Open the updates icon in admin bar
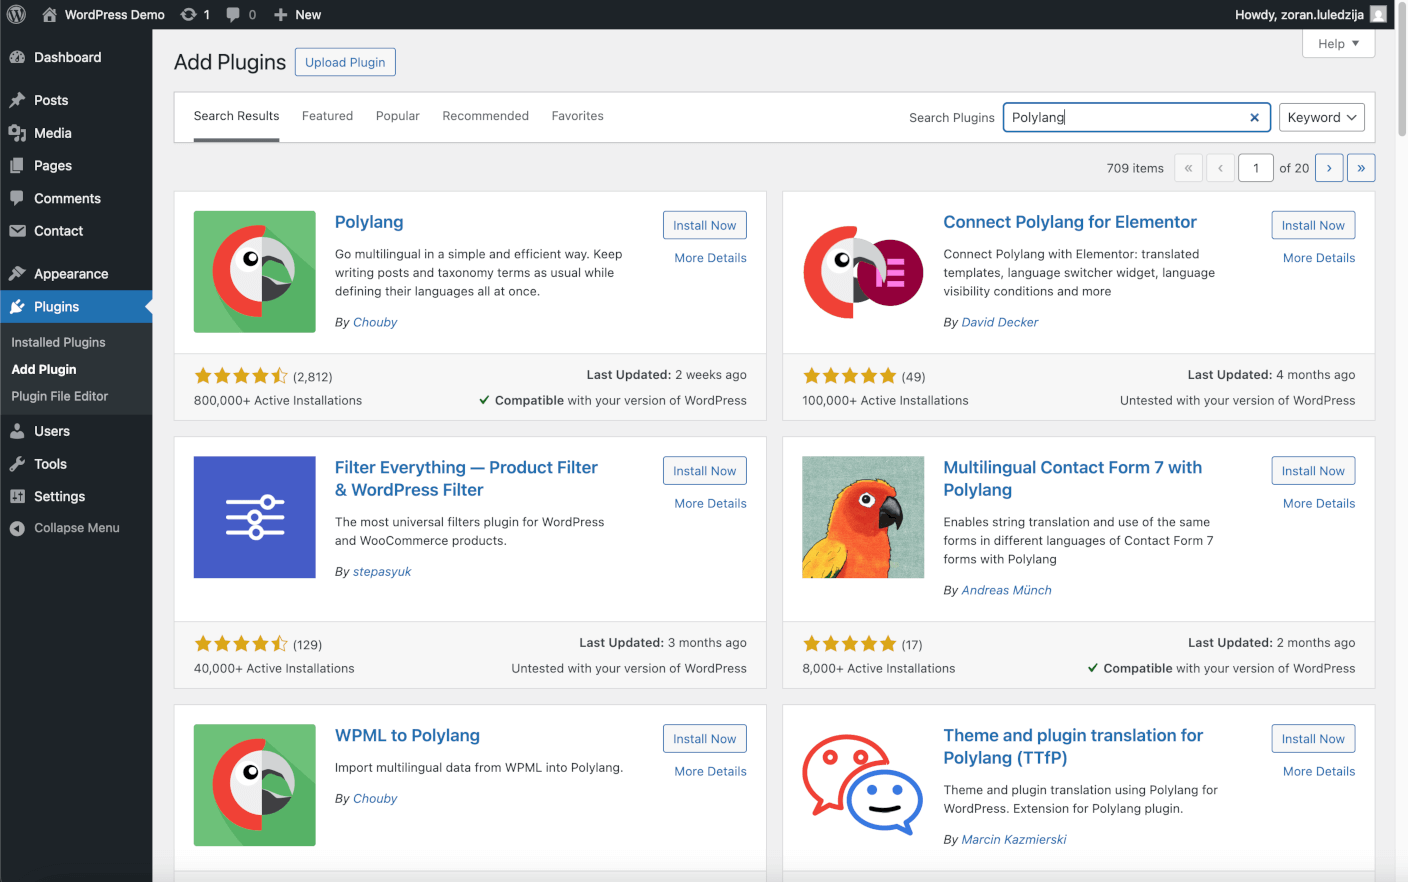The height and width of the screenshot is (882, 1408). coord(188,14)
